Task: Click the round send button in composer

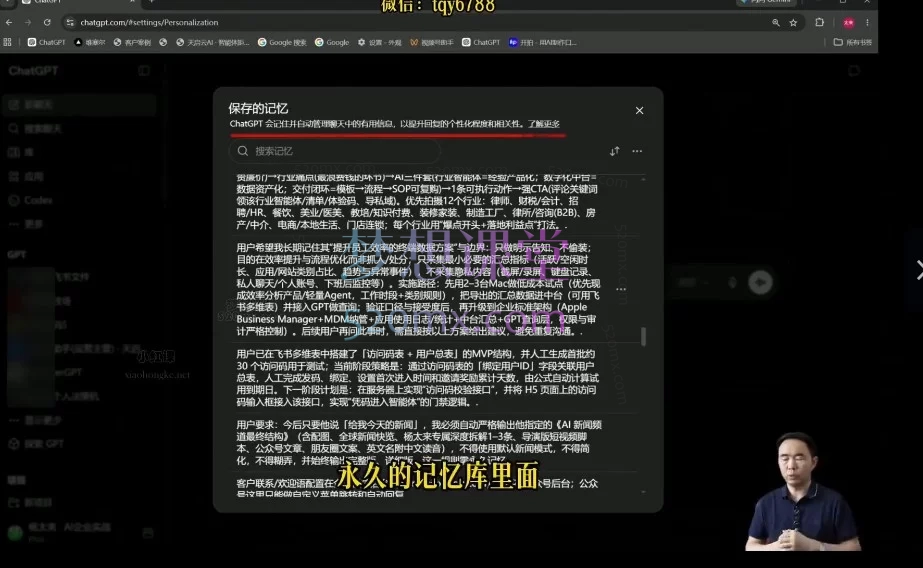Action: point(760,282)
